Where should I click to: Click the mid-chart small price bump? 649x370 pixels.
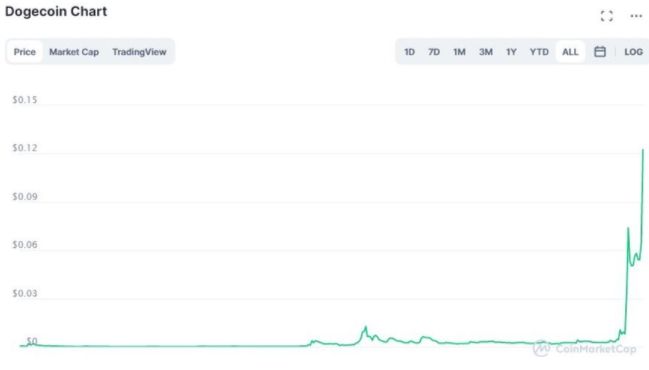365,328
